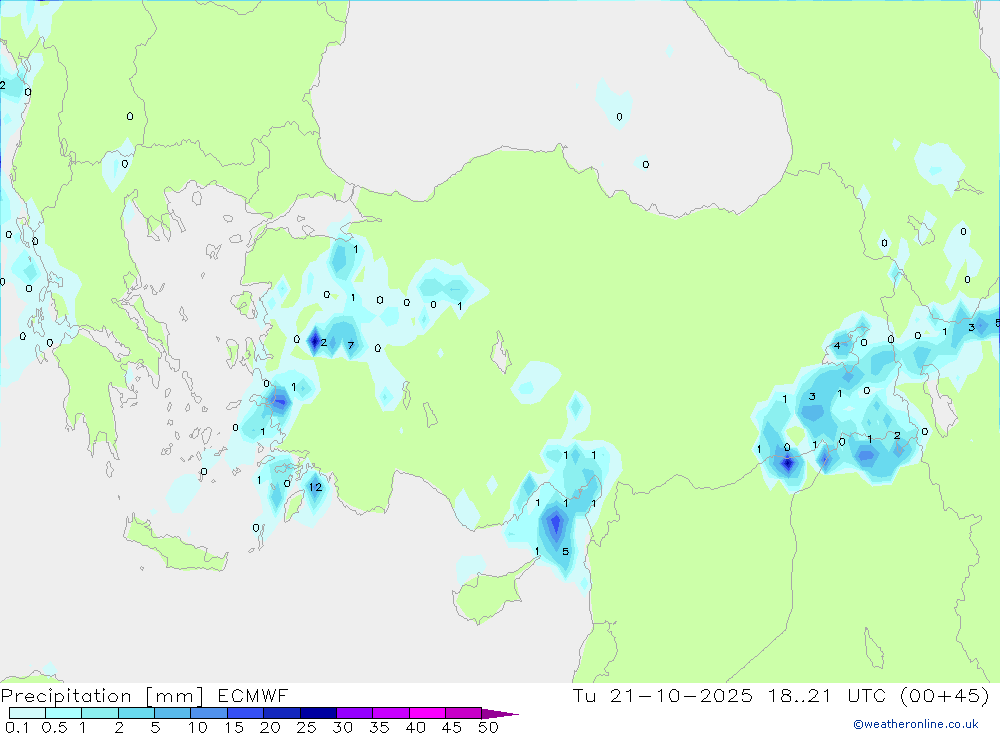Screen dimensions: 1000x733
Task: Click the "35" legend scale label
Action: pyautogui.click(x=379, y=727)
